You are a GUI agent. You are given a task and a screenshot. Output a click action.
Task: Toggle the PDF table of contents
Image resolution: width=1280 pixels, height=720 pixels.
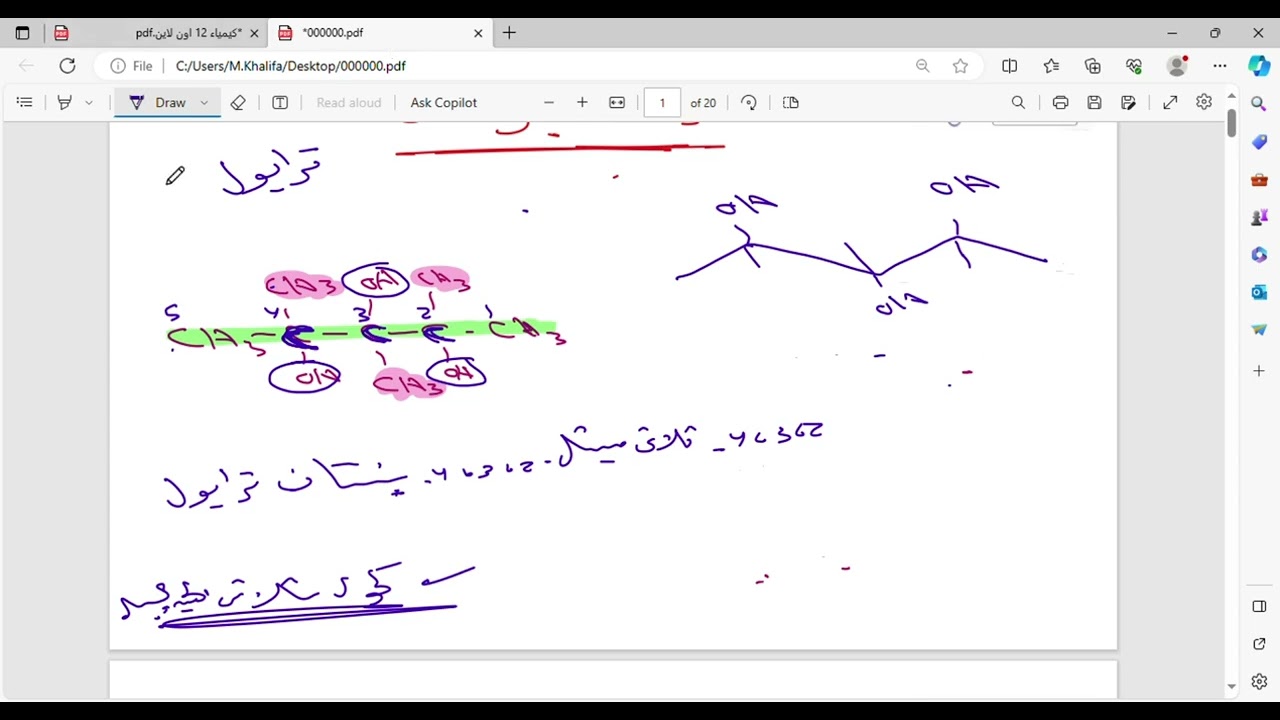tap(25, 102)
